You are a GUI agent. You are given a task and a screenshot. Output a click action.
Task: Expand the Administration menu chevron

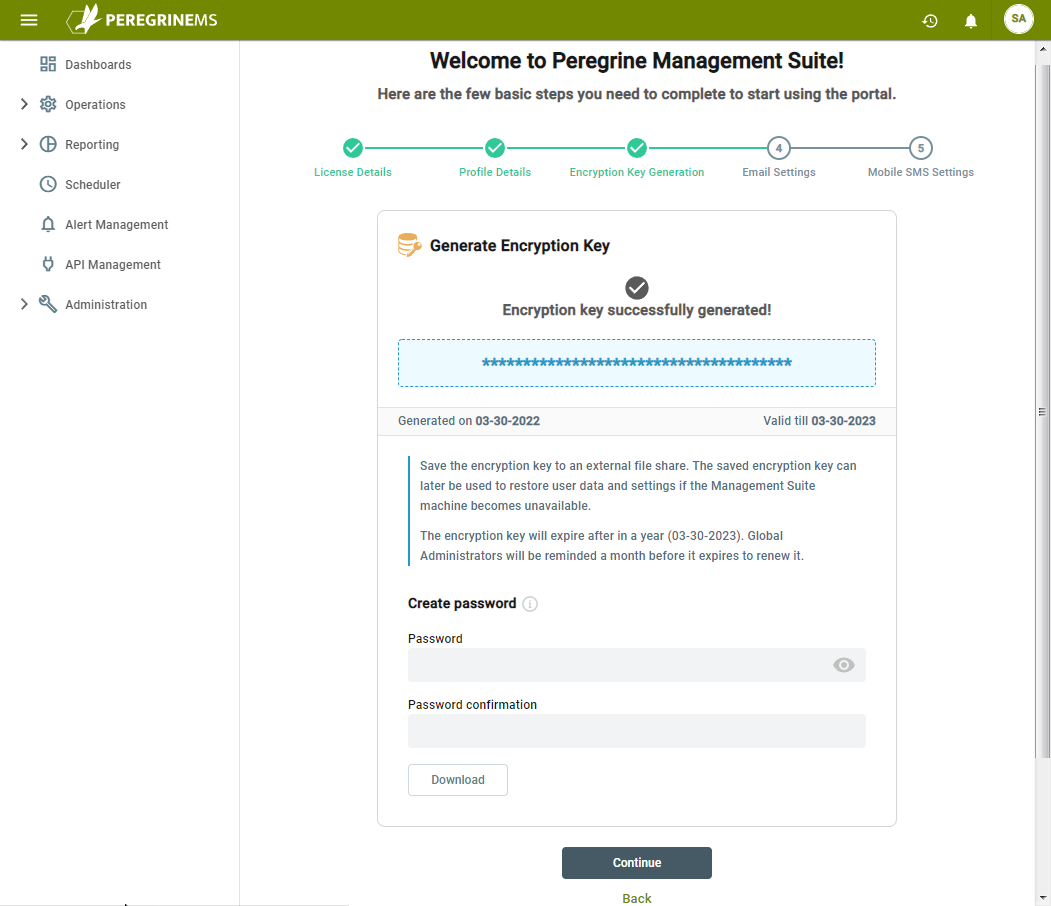click(x=24, y=304)
